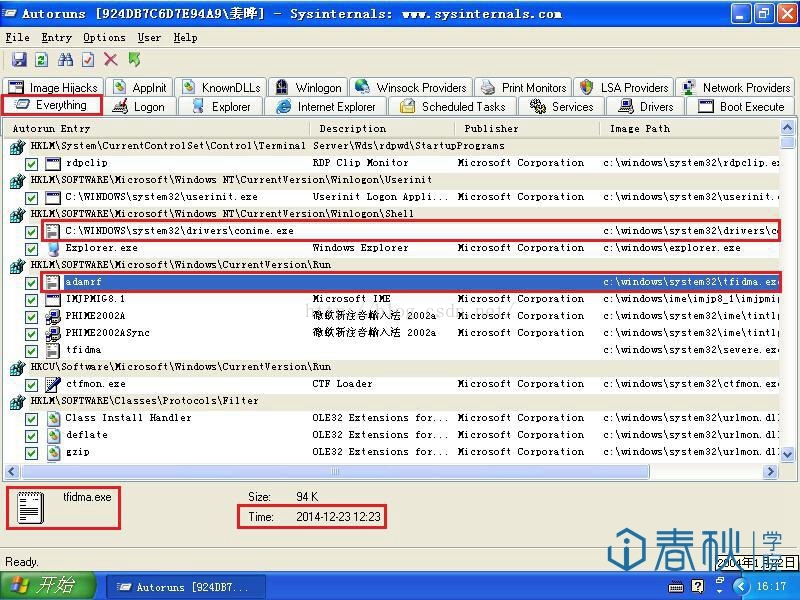Viewport: 800px width, 600px height.
Task: Click the keyboard icon in system tray
Action: pyautogui.click(x=676, y=587)
